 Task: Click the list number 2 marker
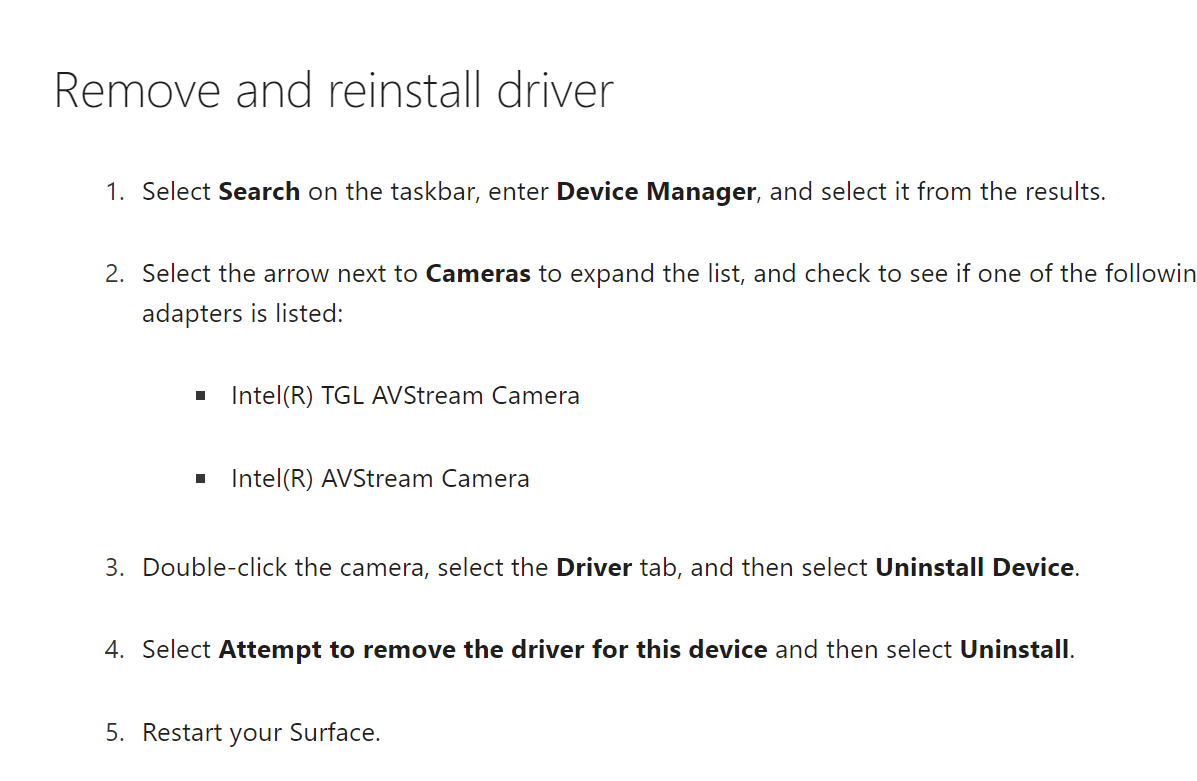[114, 274]
